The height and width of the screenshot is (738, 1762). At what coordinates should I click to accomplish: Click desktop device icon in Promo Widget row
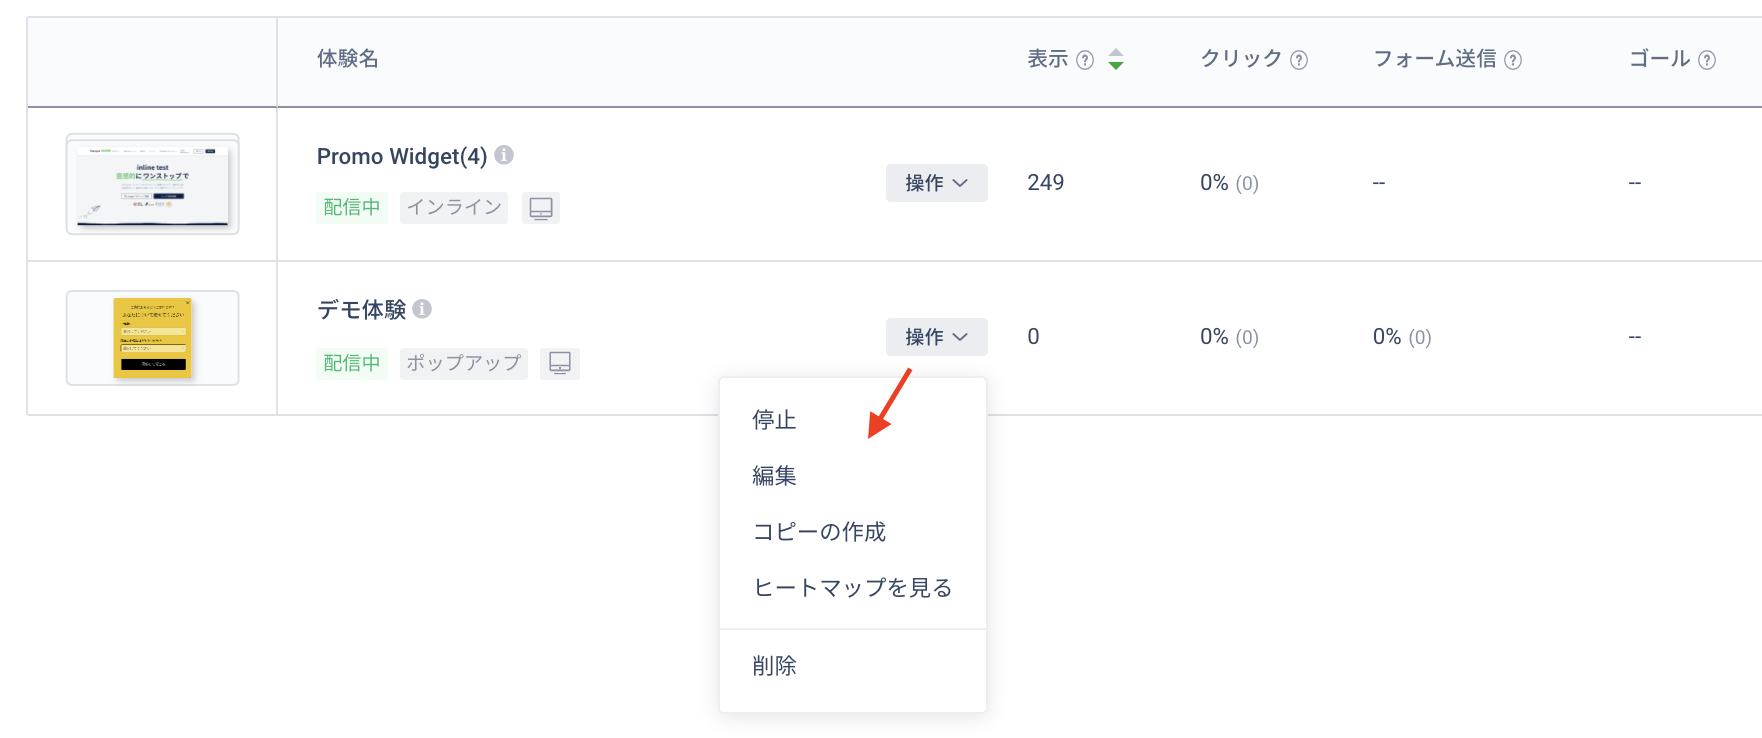click(541, 208)
